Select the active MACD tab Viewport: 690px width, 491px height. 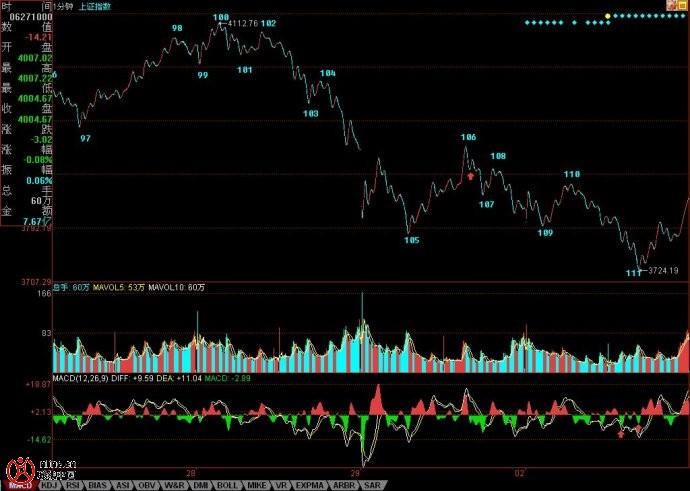tap(18, 484)
